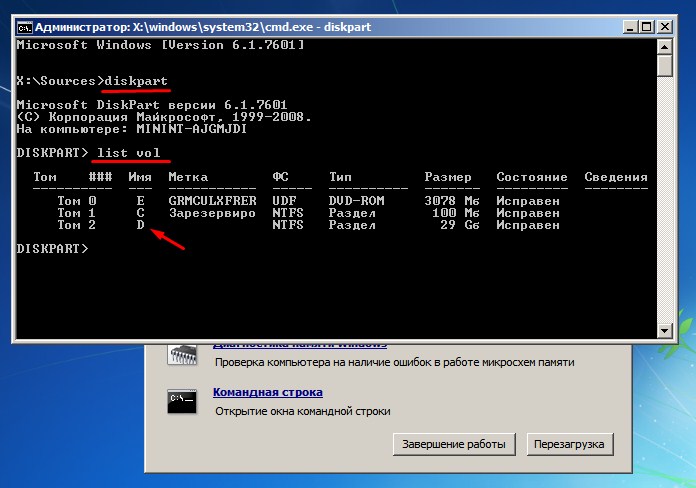Click the column header Сведения
This screenshot has height=488, width=696.
(616, 177)
